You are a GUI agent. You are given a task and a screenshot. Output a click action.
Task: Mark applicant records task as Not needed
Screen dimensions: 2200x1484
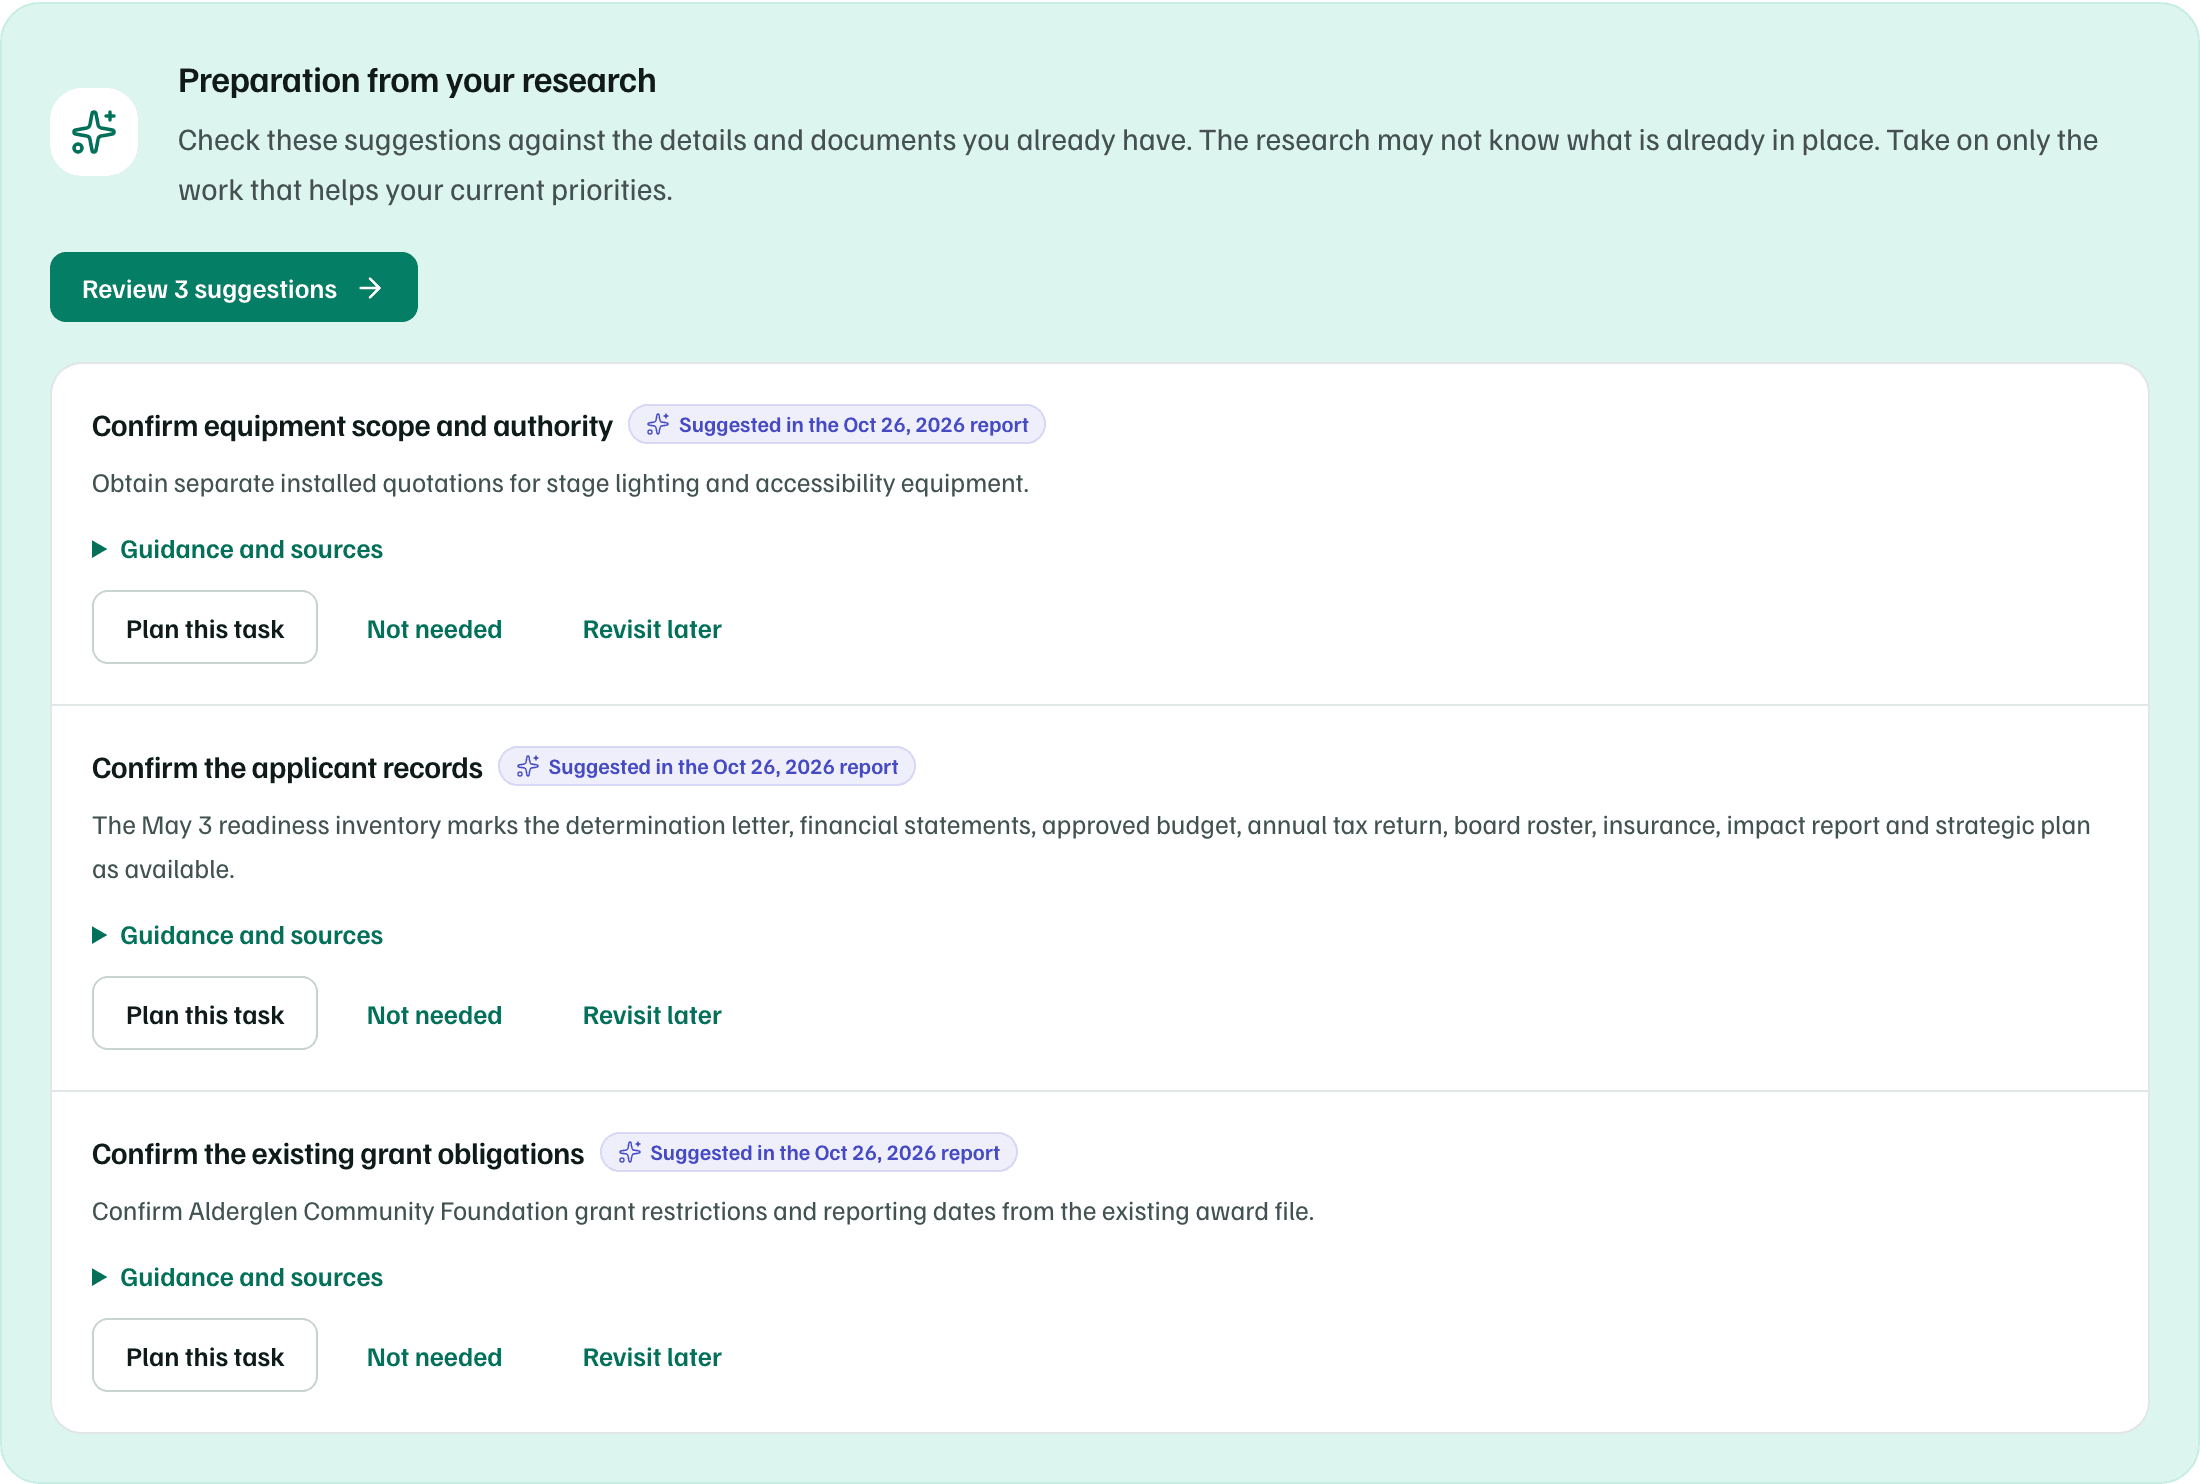434,1015
